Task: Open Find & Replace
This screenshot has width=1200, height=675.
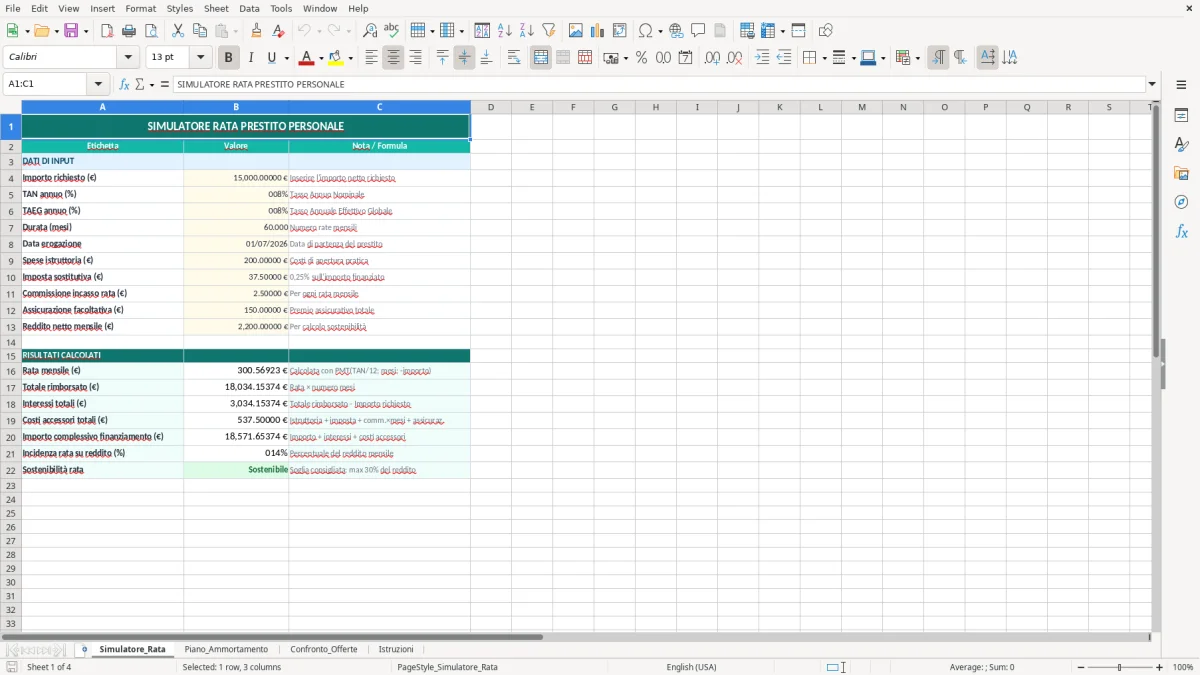Action: pos(369,31)
